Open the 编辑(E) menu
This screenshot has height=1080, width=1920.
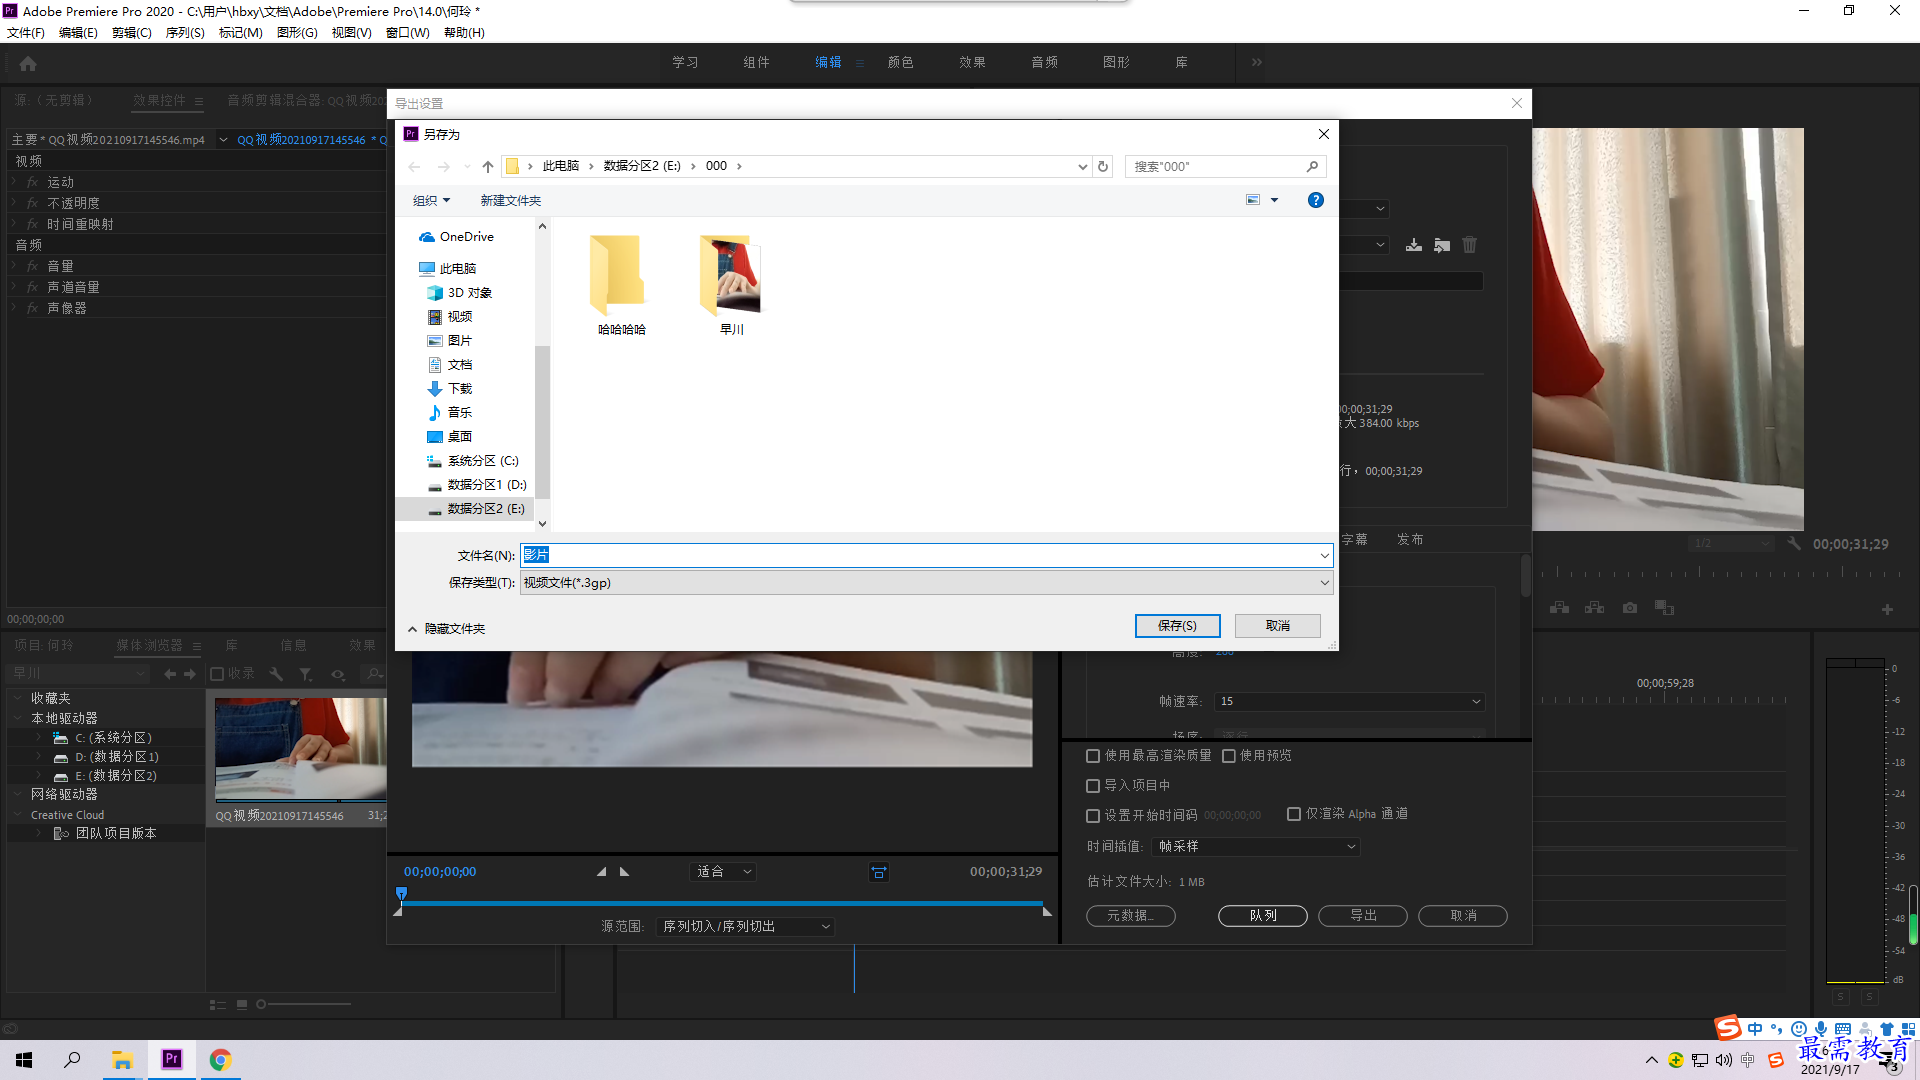(x=78, y=33)
